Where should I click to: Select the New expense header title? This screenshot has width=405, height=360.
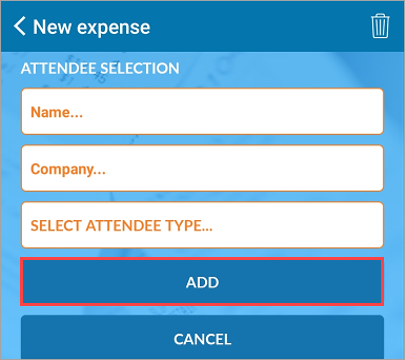[x=92, y=27]
